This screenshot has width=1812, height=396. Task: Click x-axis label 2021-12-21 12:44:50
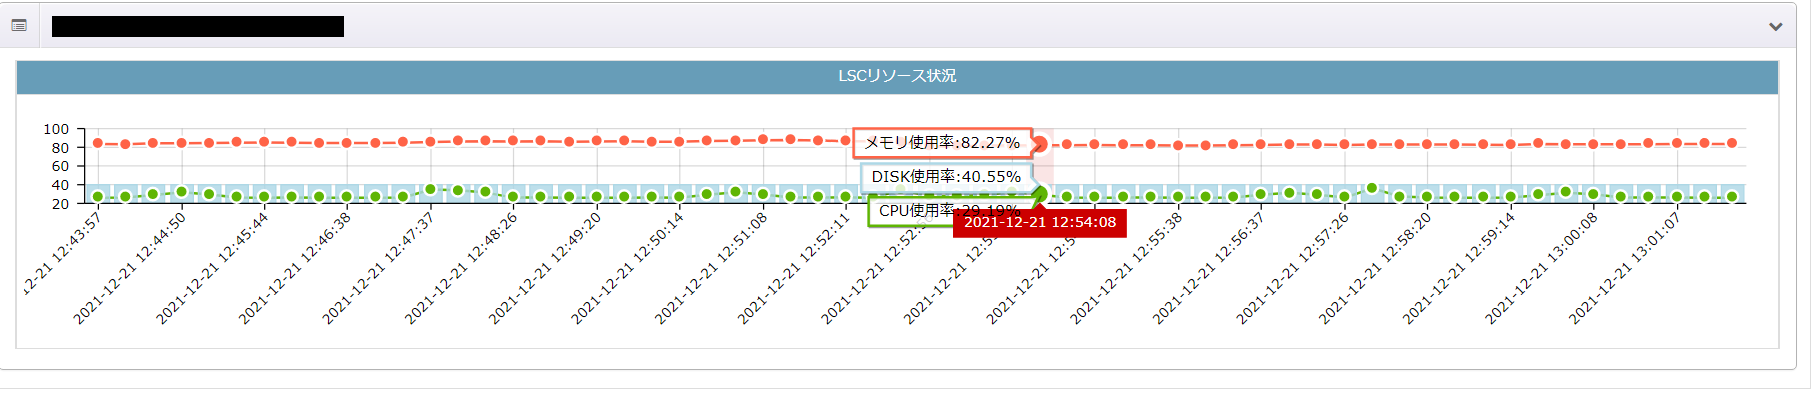coord(129,268)
